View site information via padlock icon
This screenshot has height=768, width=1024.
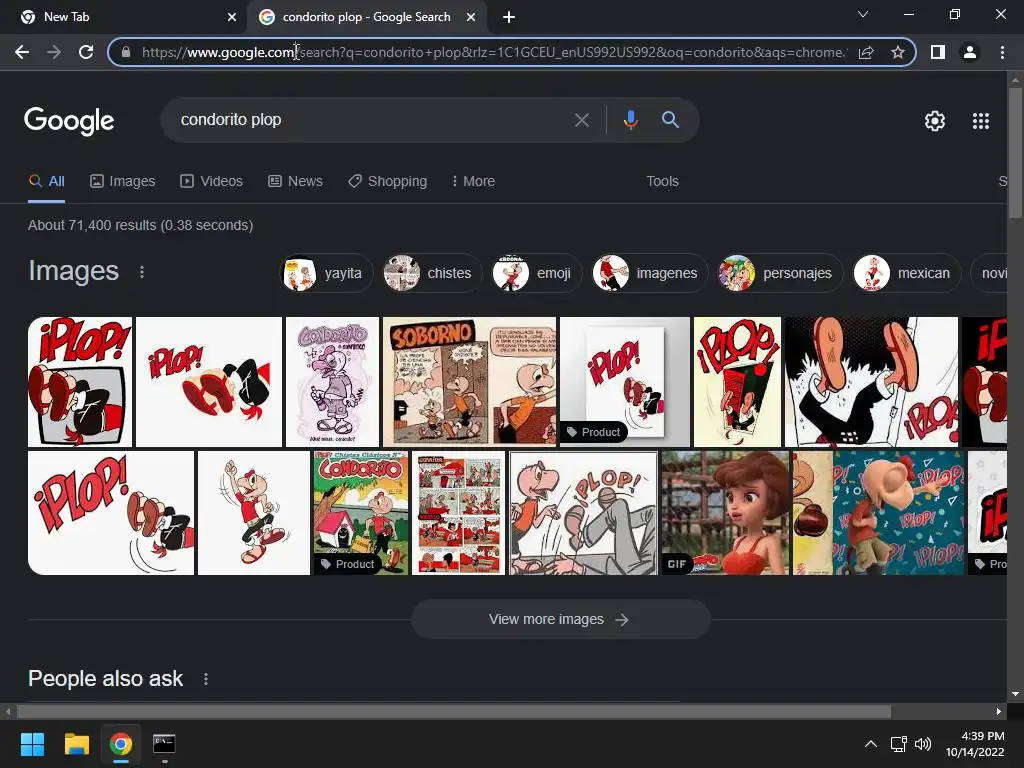coord(126,52)
